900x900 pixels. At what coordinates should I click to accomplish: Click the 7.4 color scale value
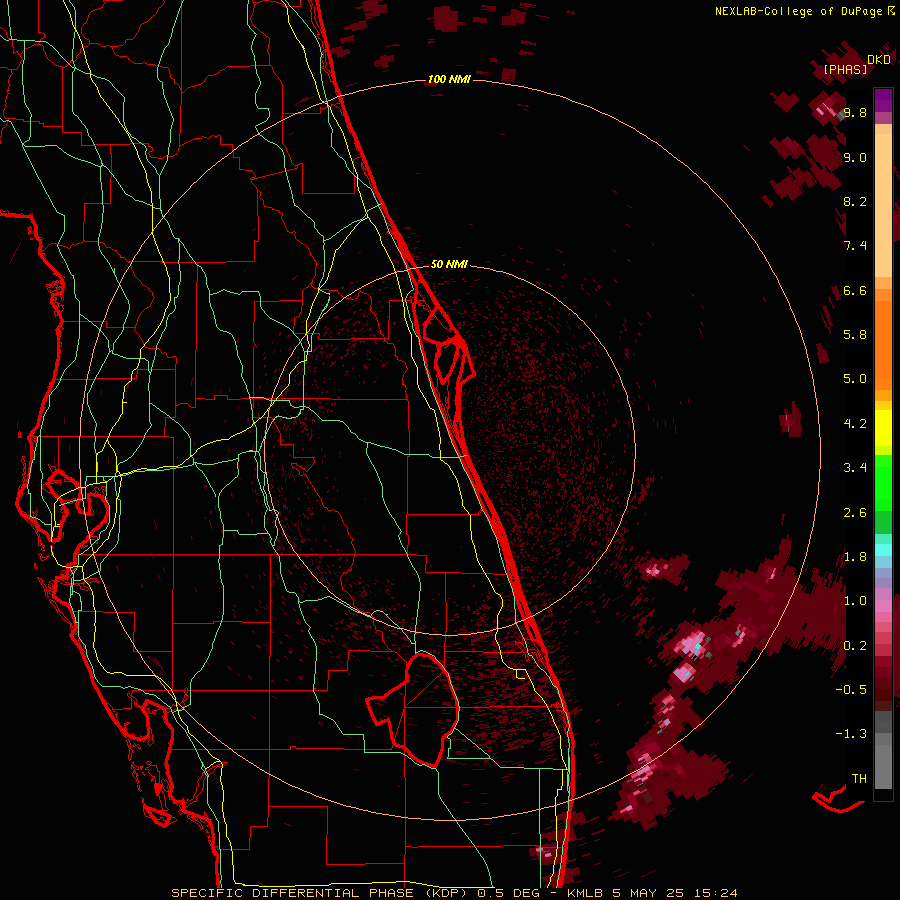[855, 246]
